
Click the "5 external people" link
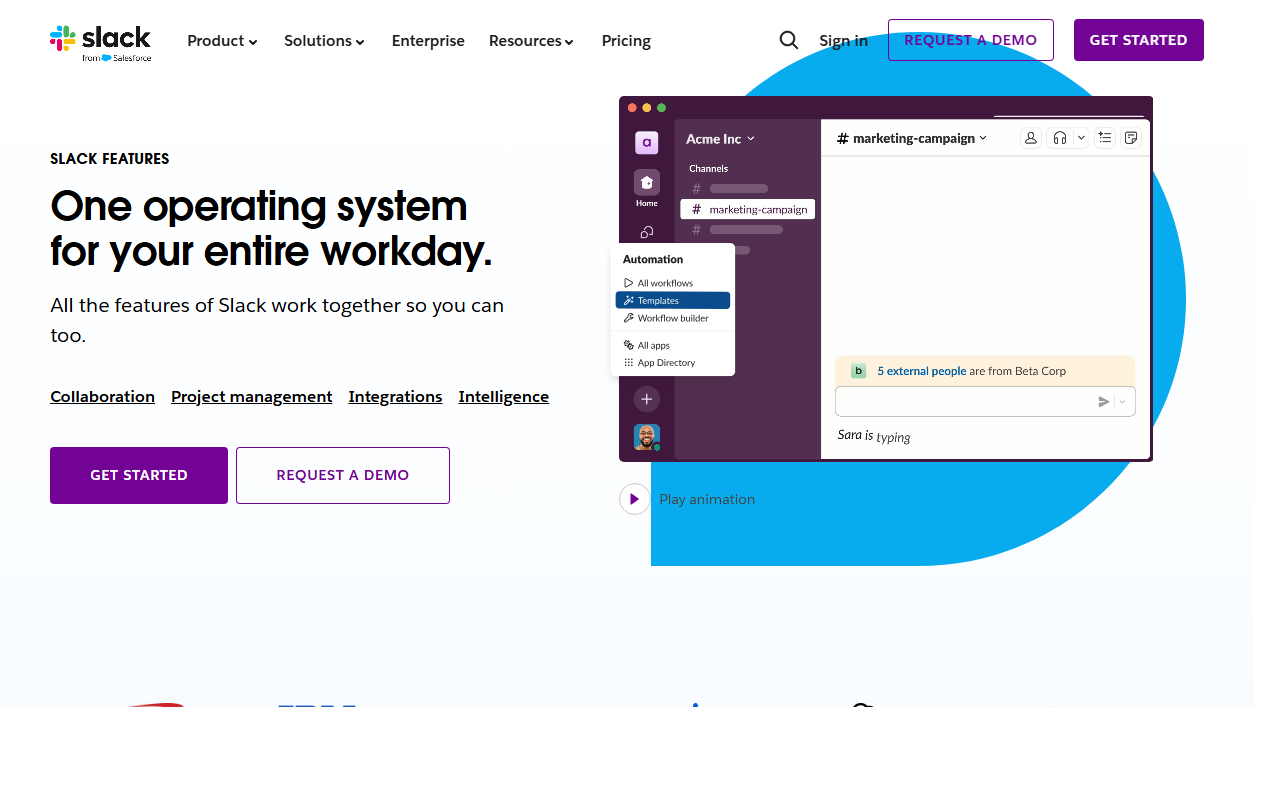922,371
